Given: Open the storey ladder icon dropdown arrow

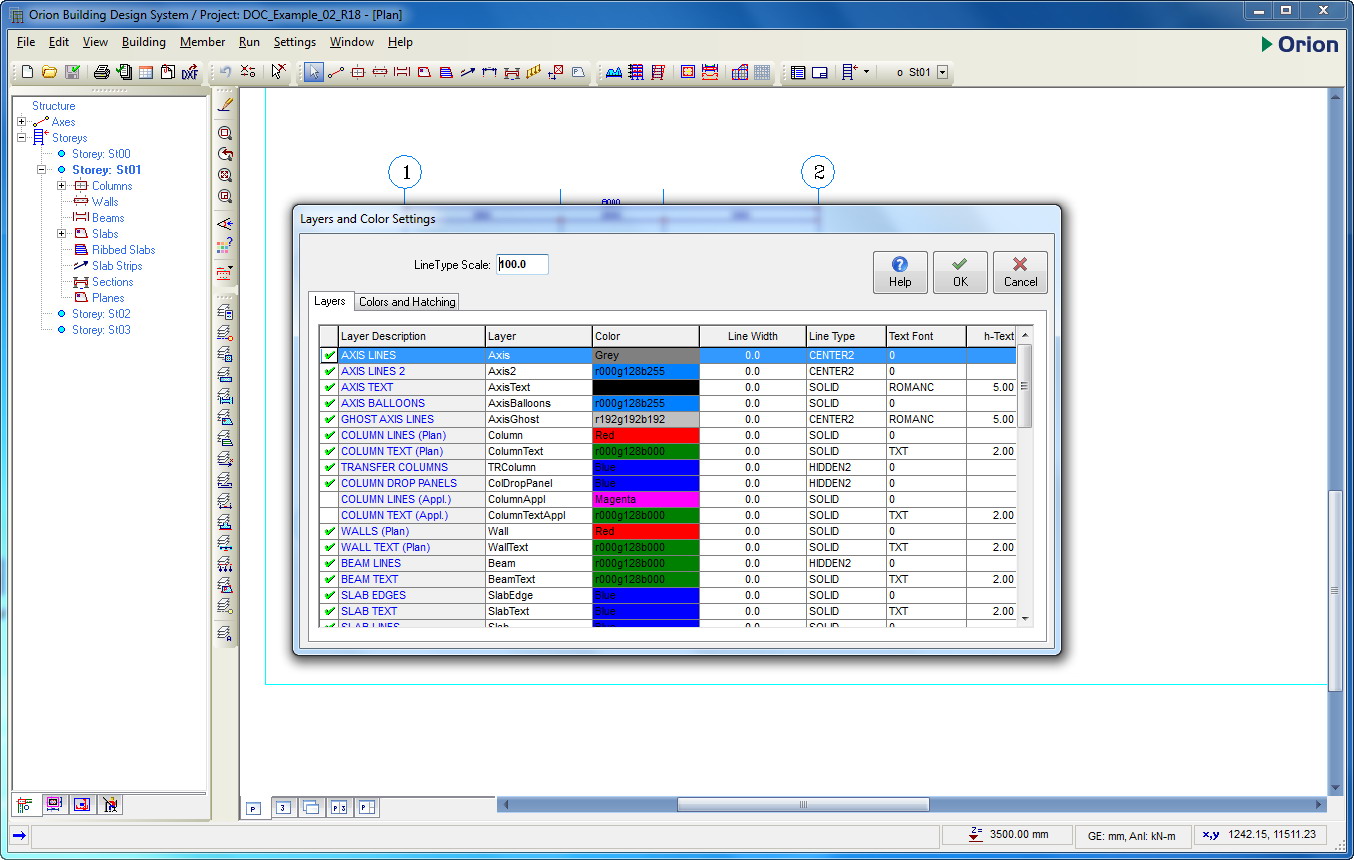Looking at the screenshot, I should click(x=866, y=72).
